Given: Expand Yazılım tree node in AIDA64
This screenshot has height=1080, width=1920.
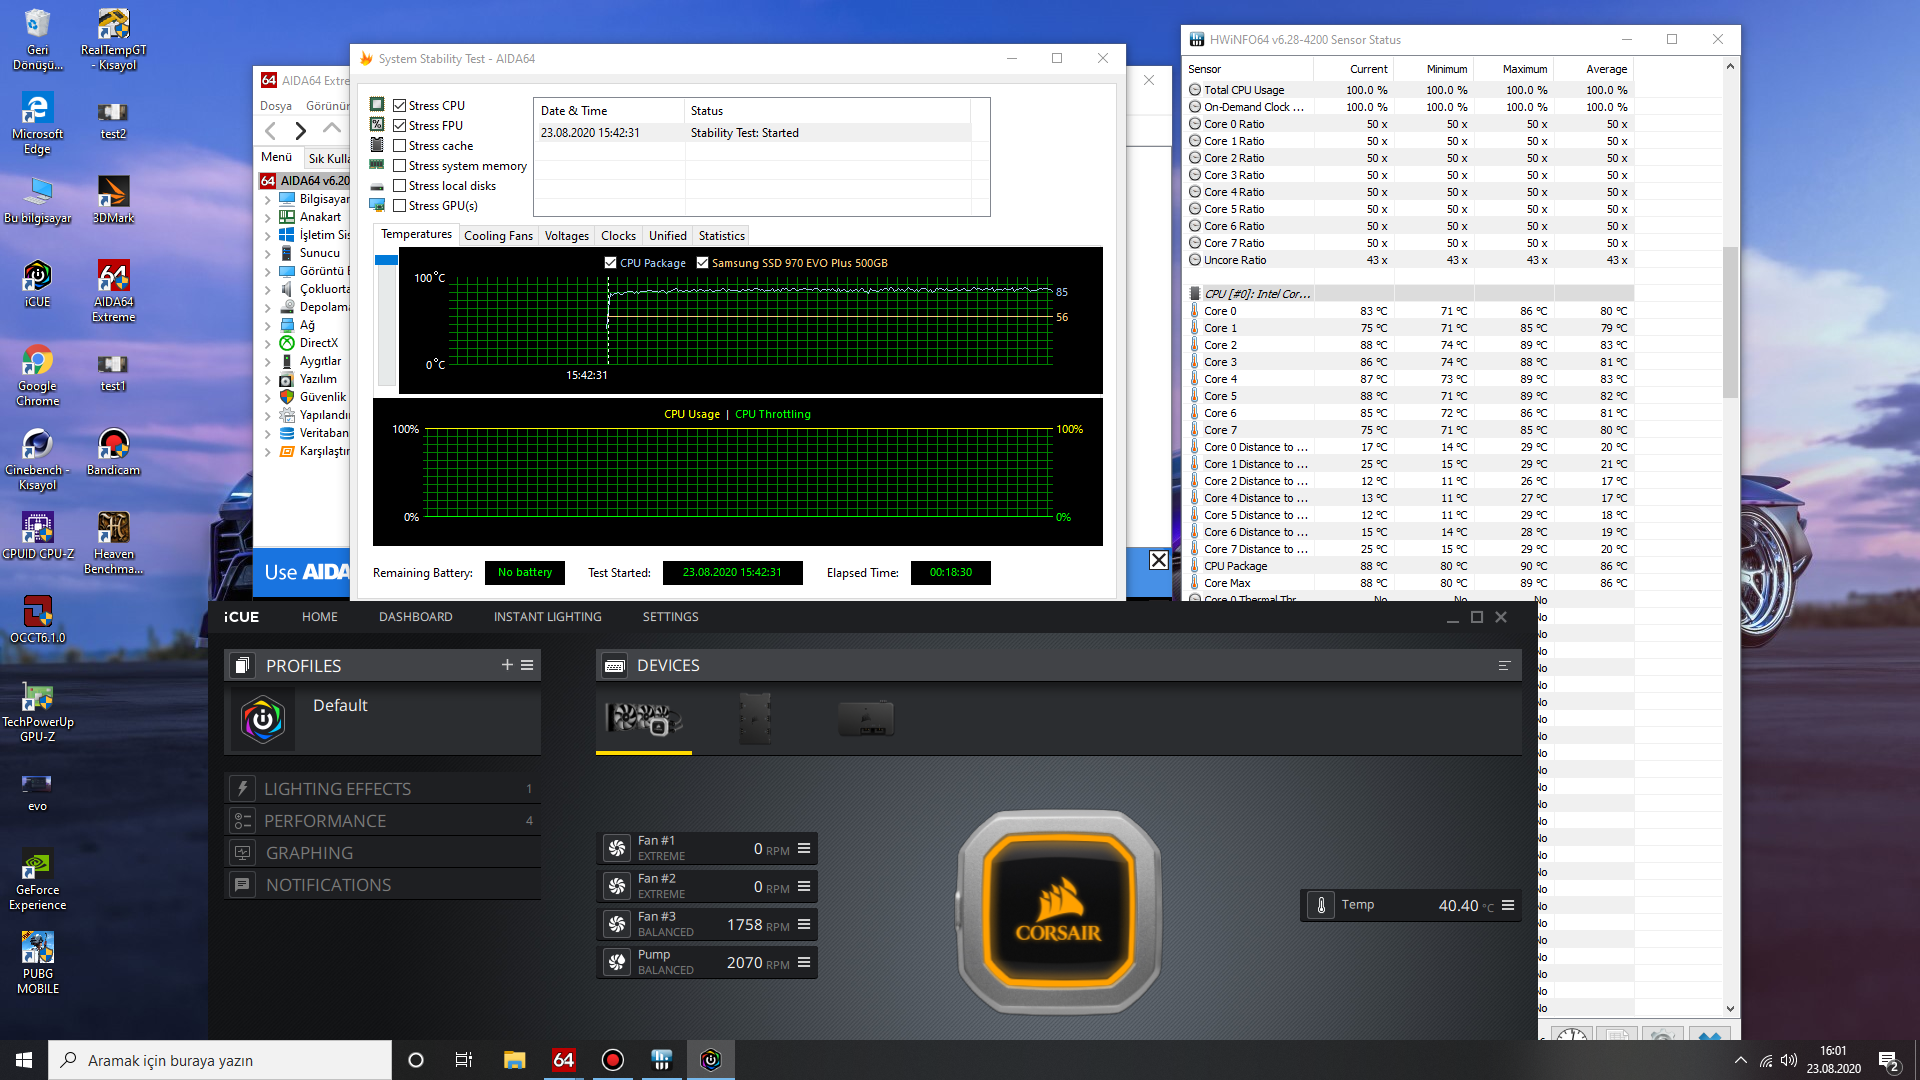Looking at the screenshot, I should click(268, 380).
